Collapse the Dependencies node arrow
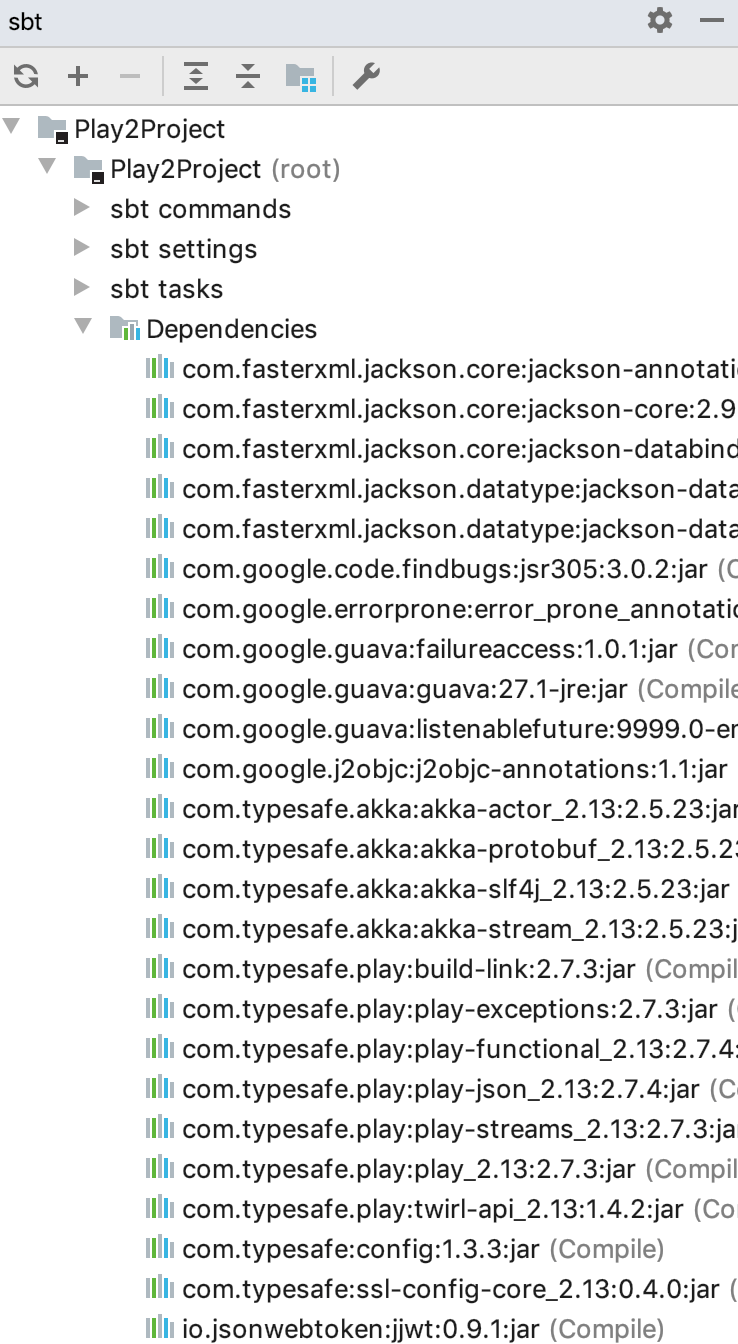This screenshot has width=738, height=1344. (83, 327)
